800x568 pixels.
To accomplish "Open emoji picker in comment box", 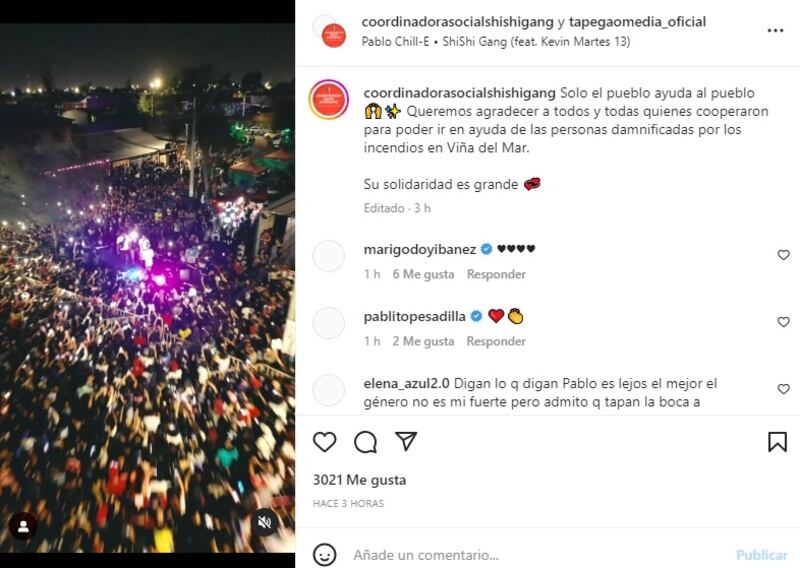I will (325, 555).
